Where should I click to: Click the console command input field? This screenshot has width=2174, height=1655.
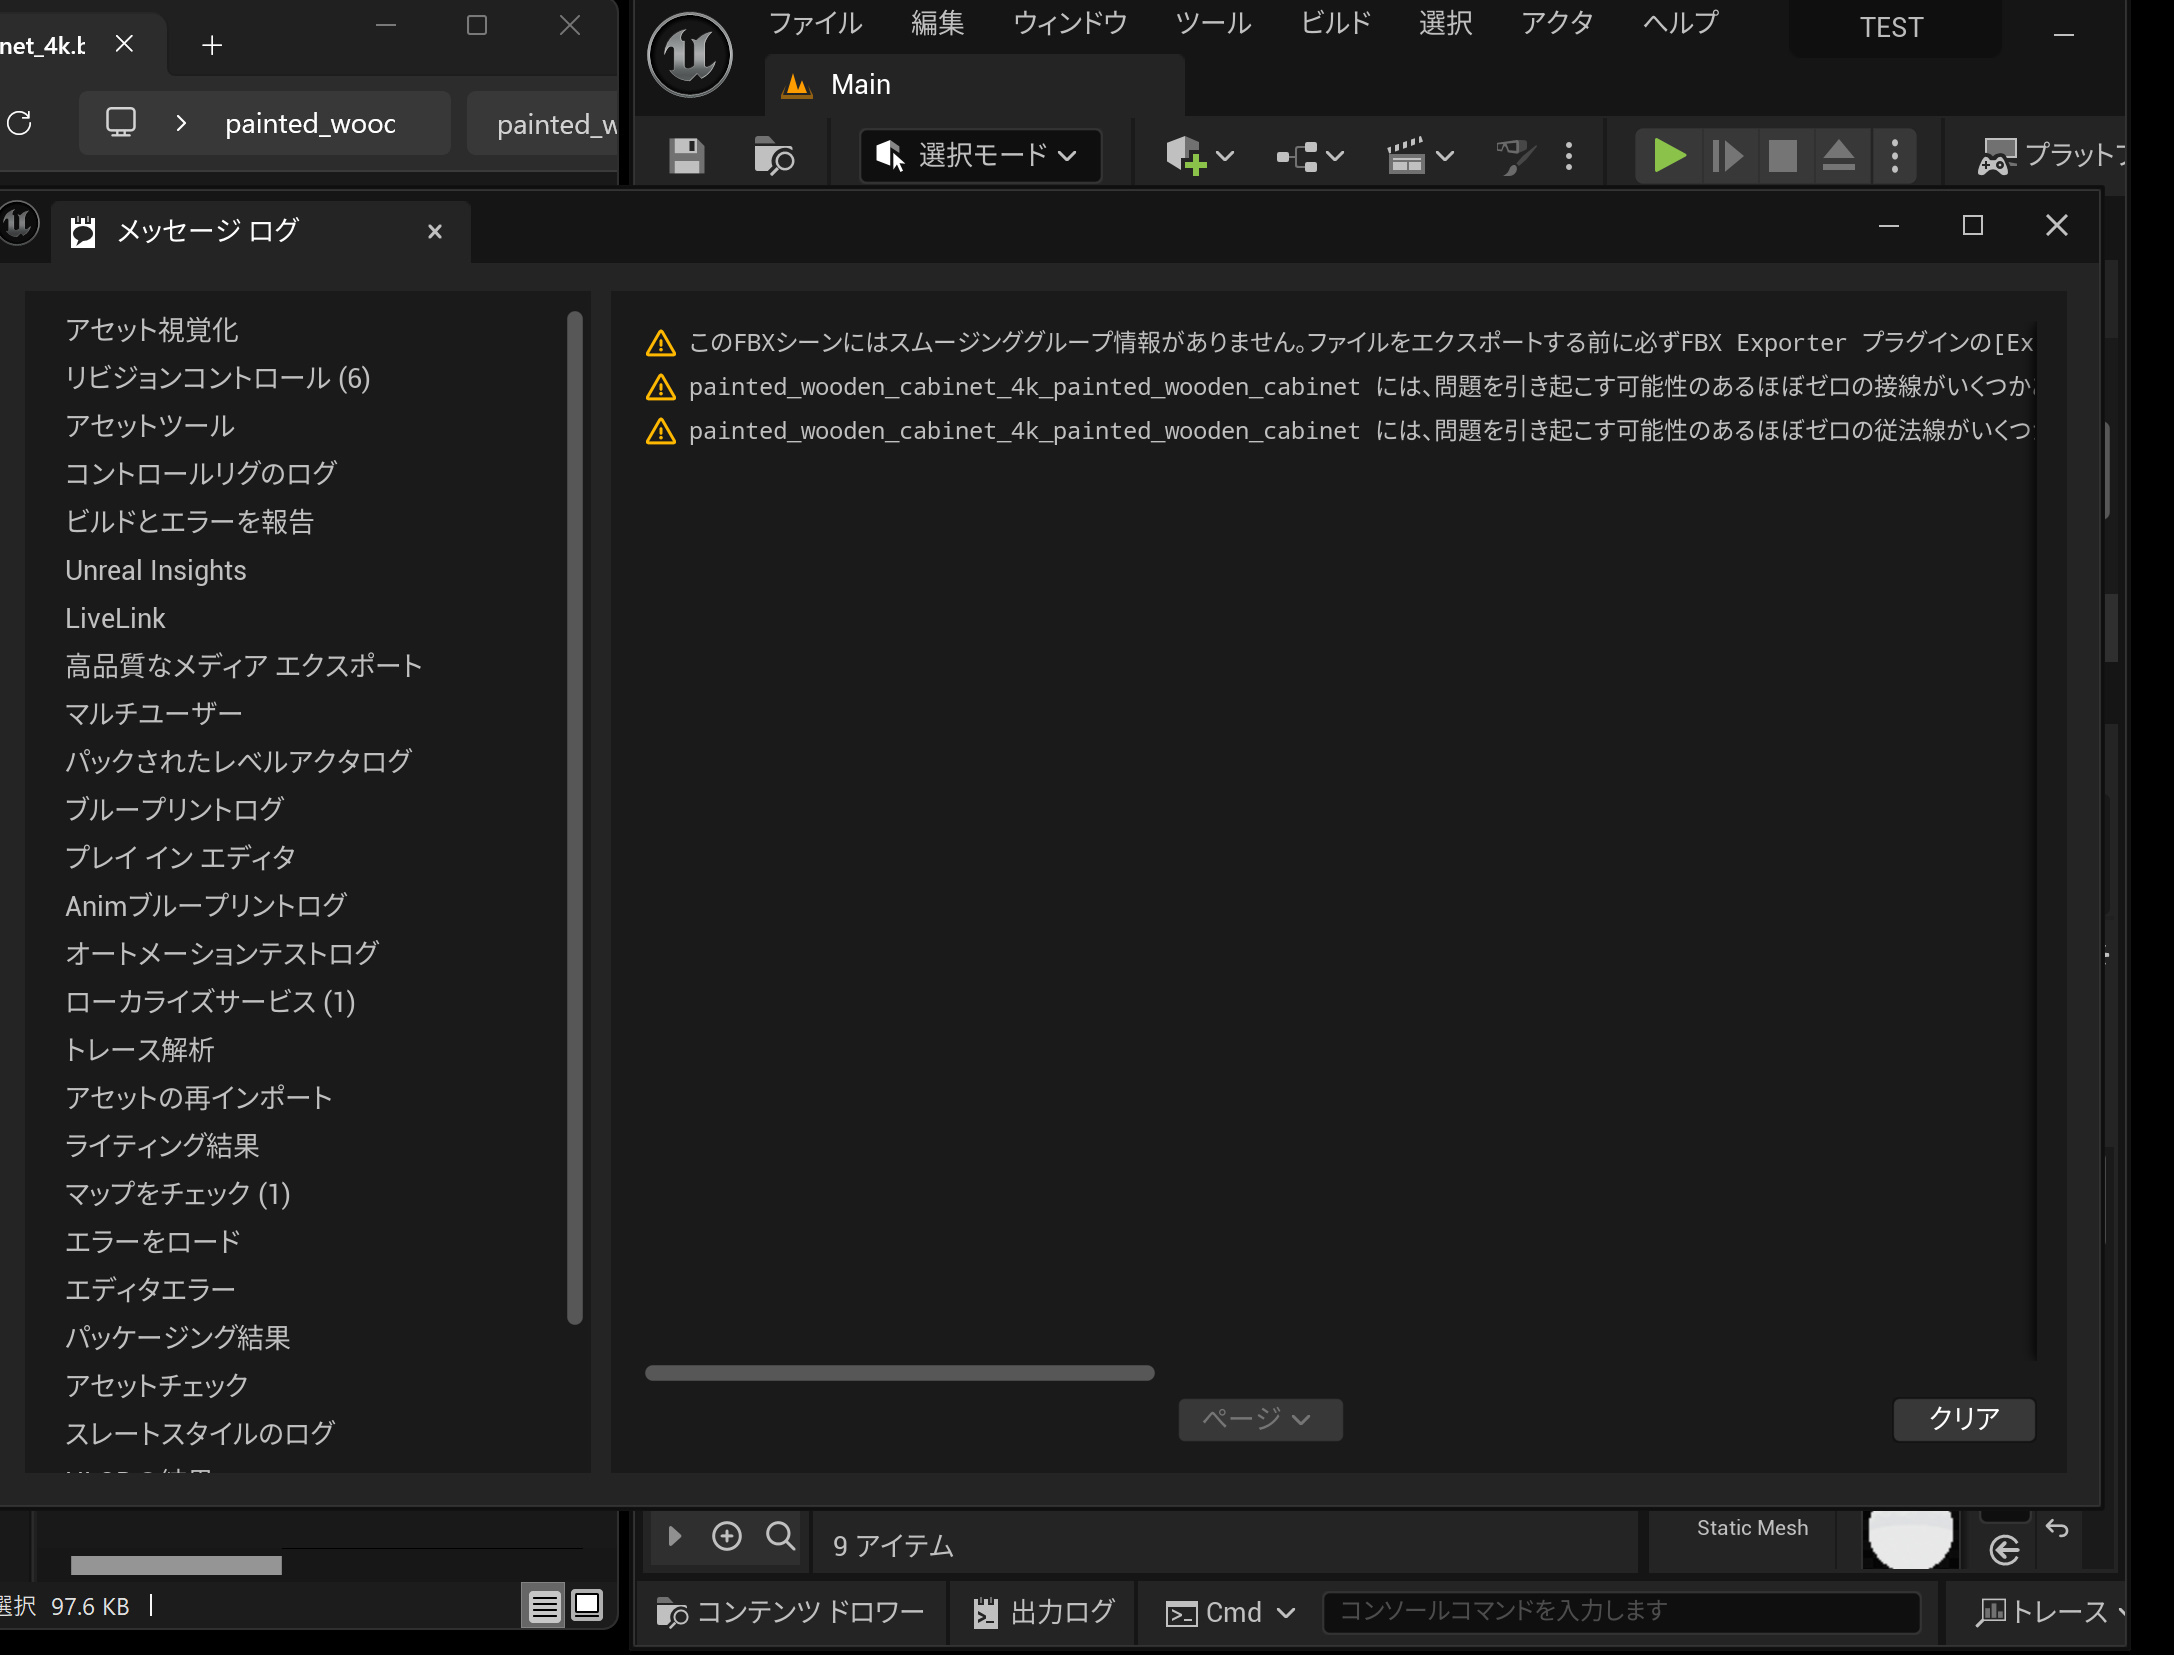pos(1620,1611)
